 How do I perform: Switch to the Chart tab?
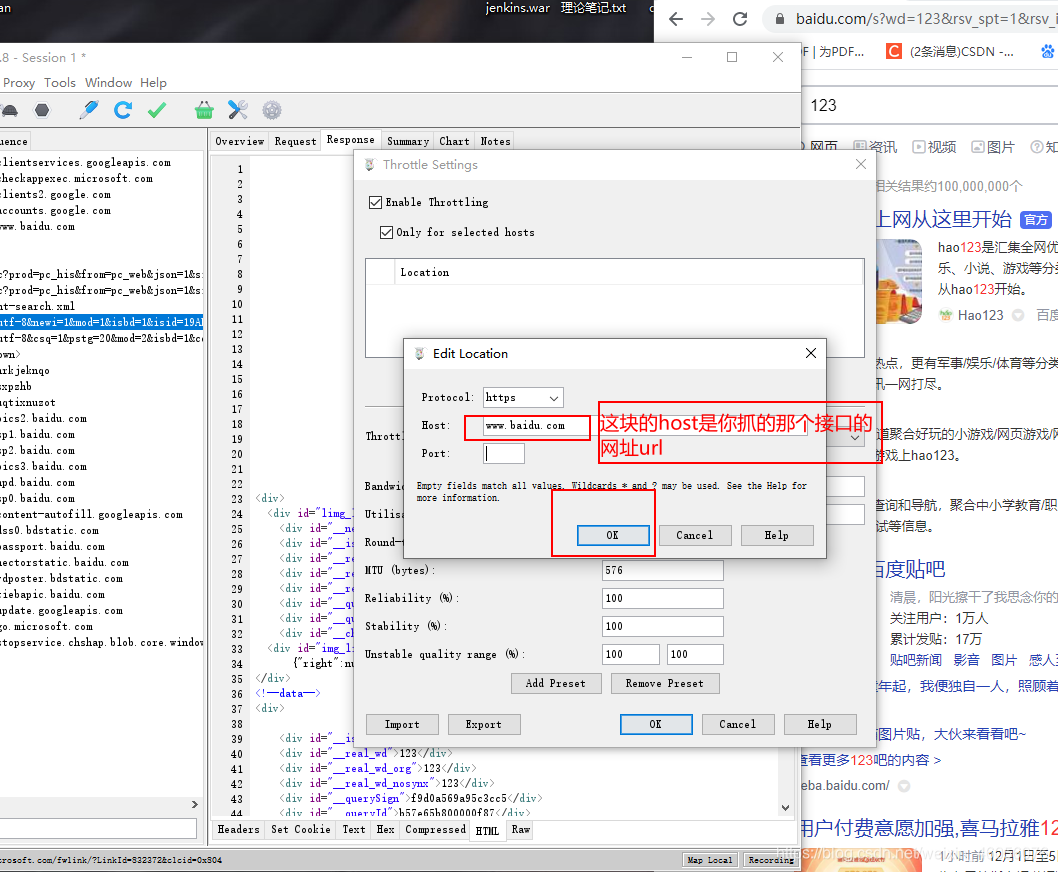pyautogui.click(x=454, y=141)
